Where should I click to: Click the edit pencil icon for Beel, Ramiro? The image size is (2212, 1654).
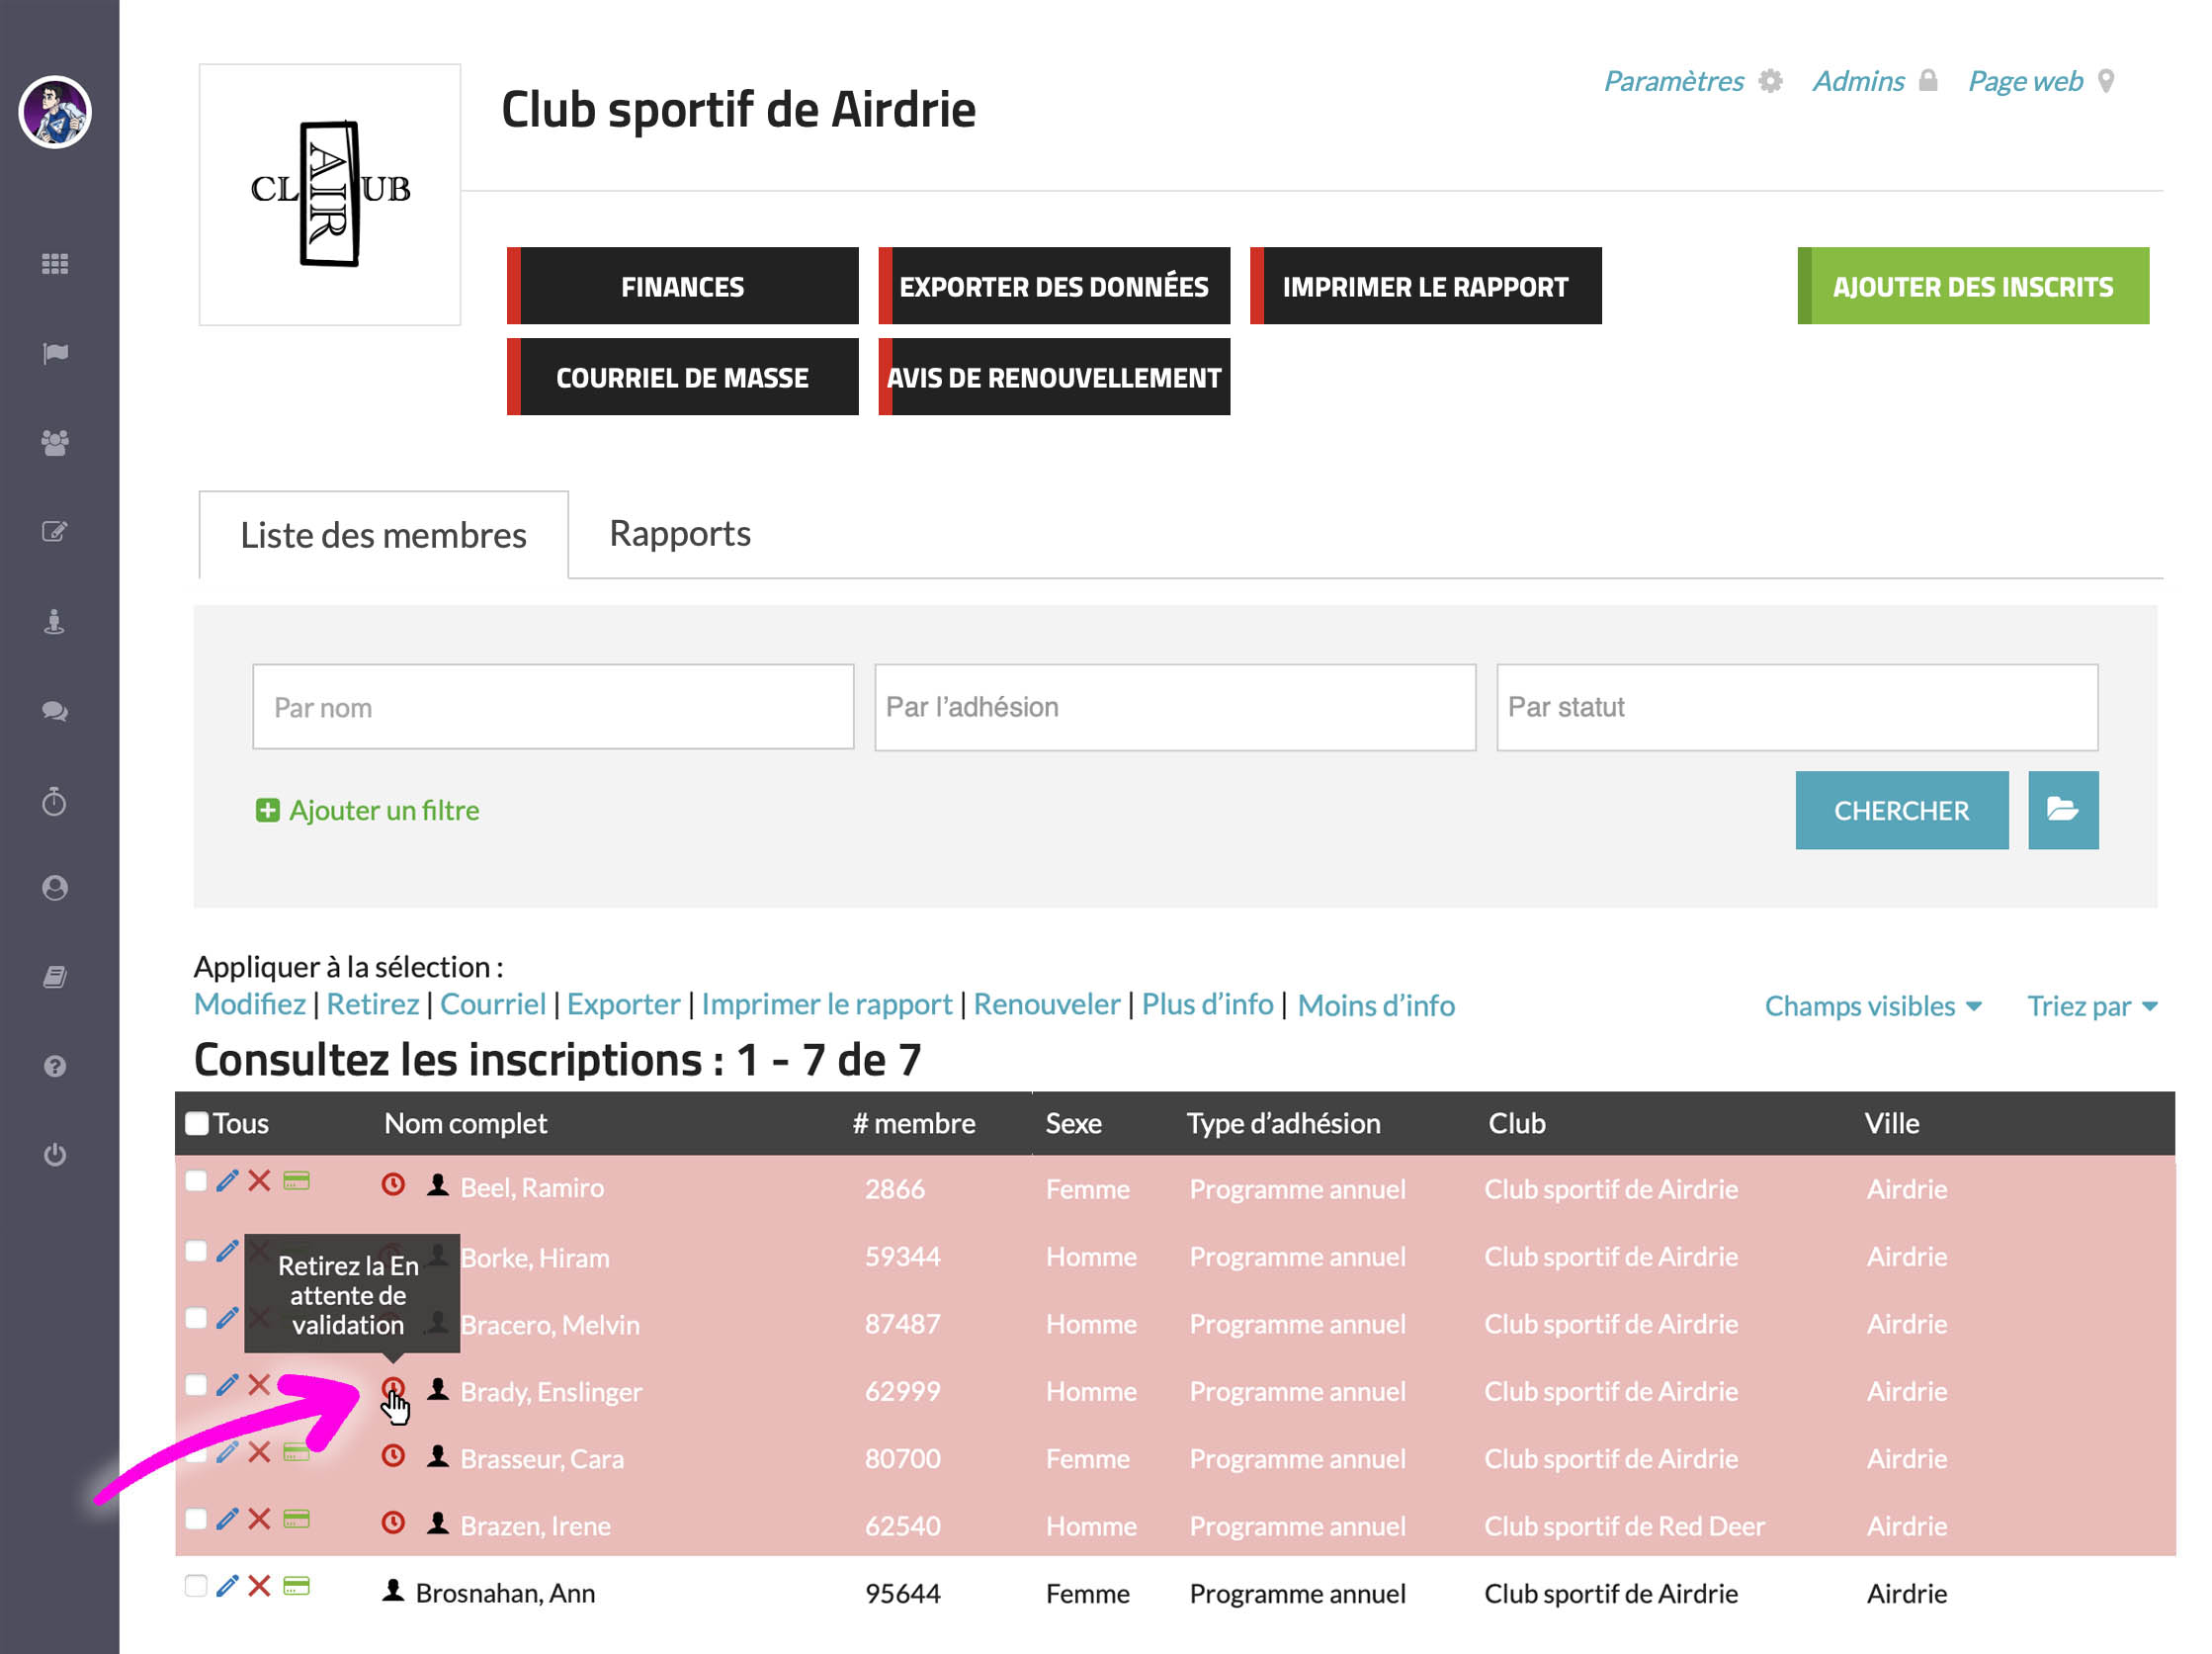[228, 1181]
